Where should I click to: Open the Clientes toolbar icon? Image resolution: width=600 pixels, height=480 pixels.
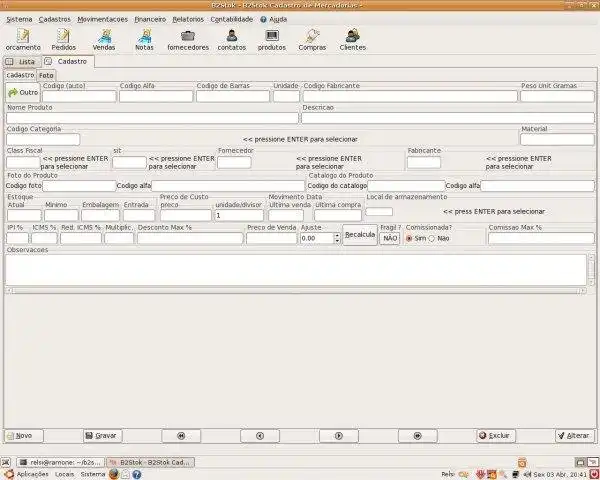(352, 40)
